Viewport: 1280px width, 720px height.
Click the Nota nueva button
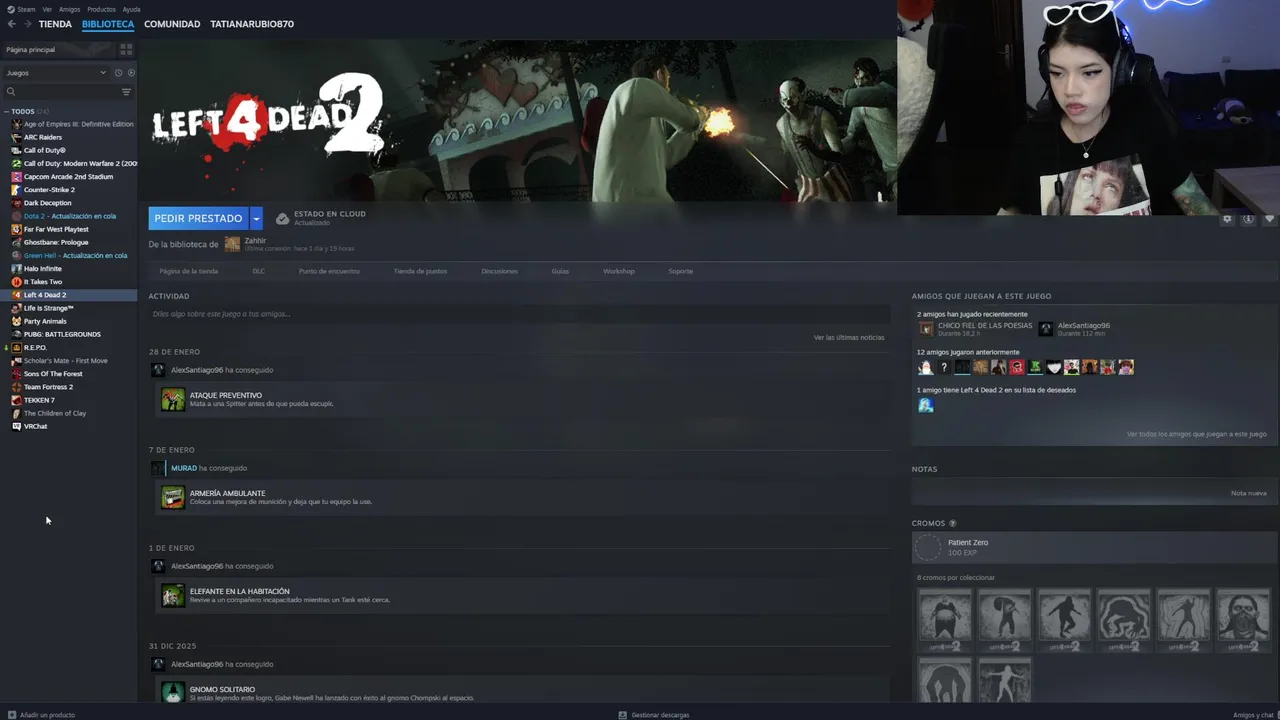[1248, 493]
